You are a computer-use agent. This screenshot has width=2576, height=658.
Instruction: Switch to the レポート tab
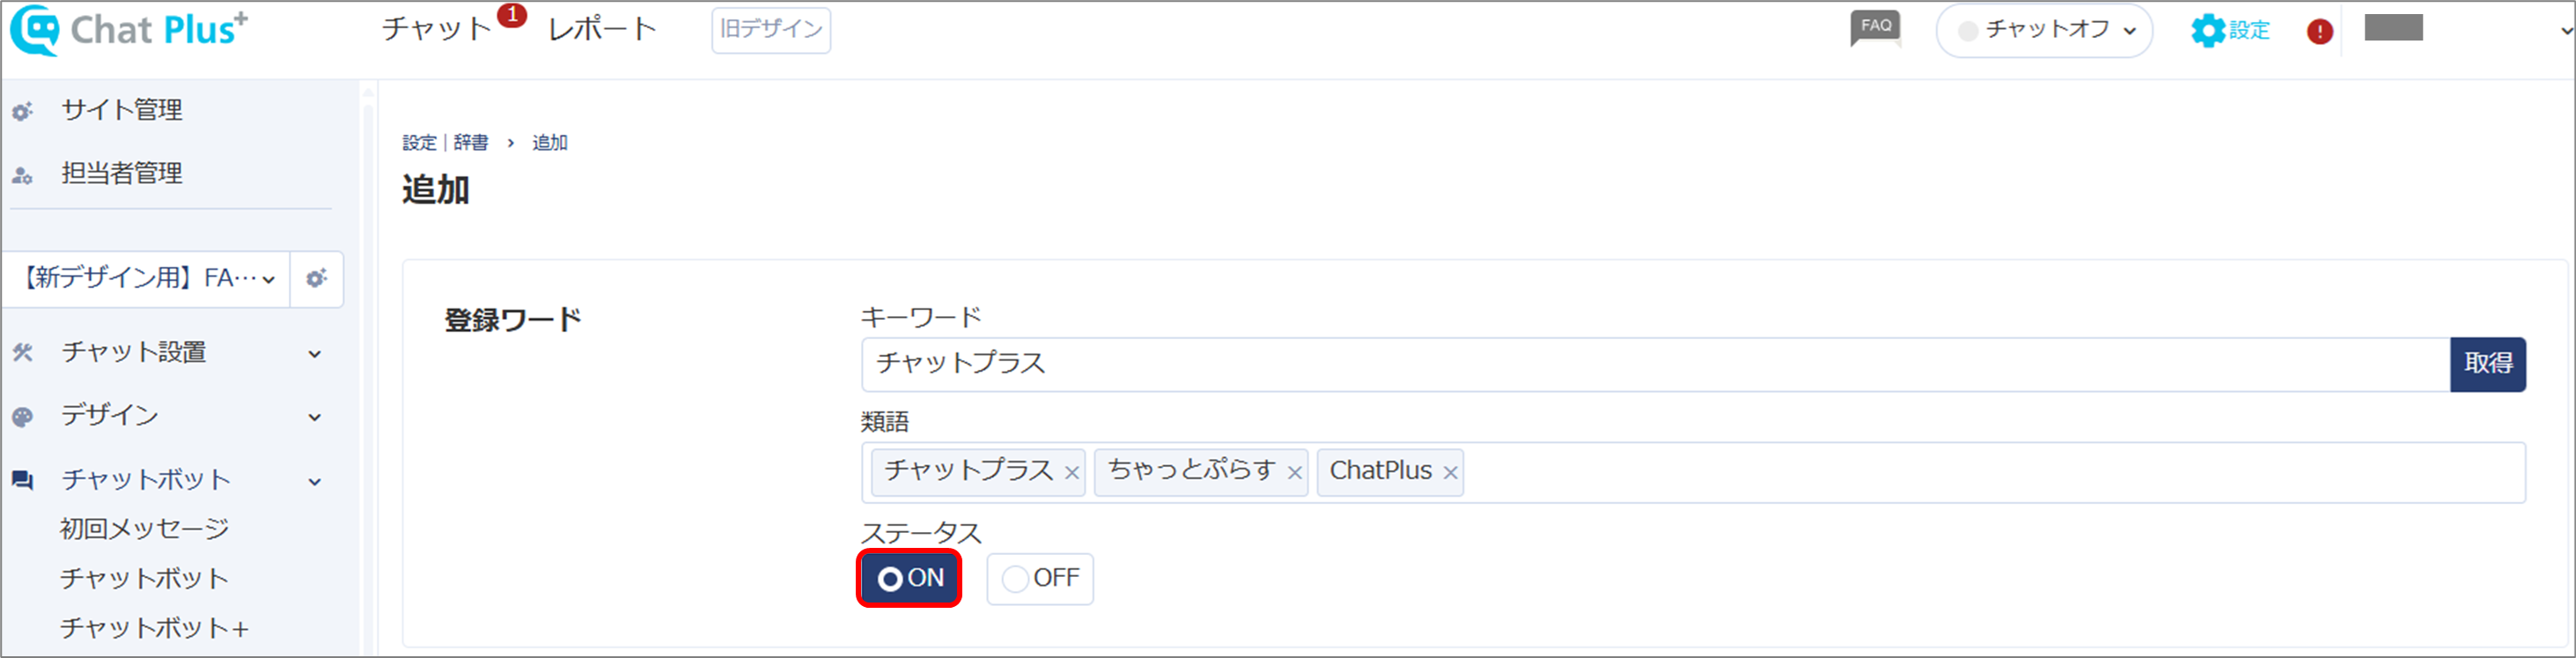pos(602,29)
